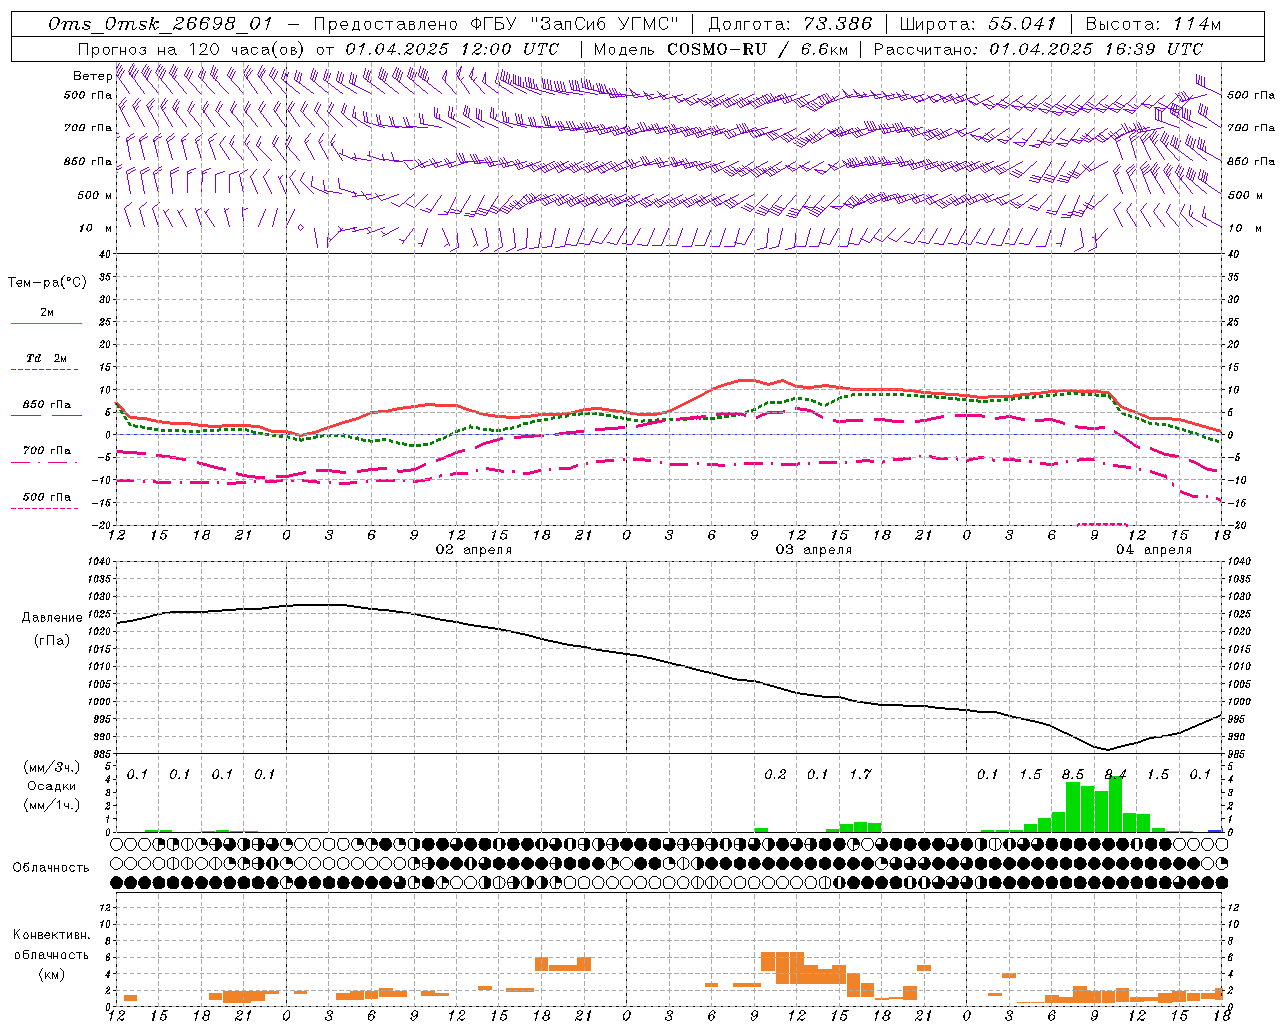Click the model name COSMO-RU / 6.6км
The image size is (1280, 1024).
(757, 49)
